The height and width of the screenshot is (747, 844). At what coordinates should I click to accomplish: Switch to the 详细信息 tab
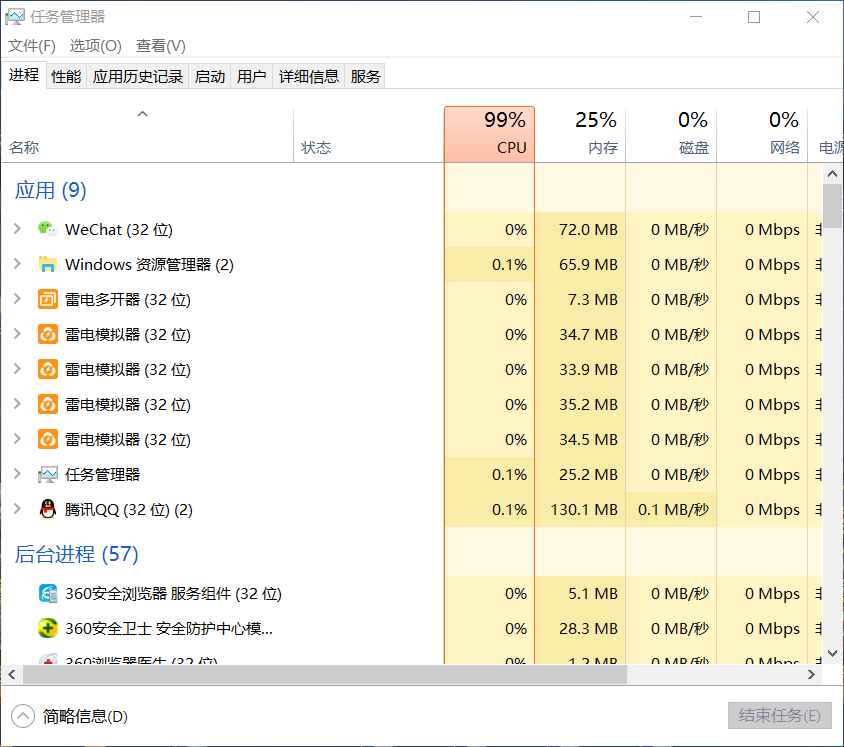point(309,76)
